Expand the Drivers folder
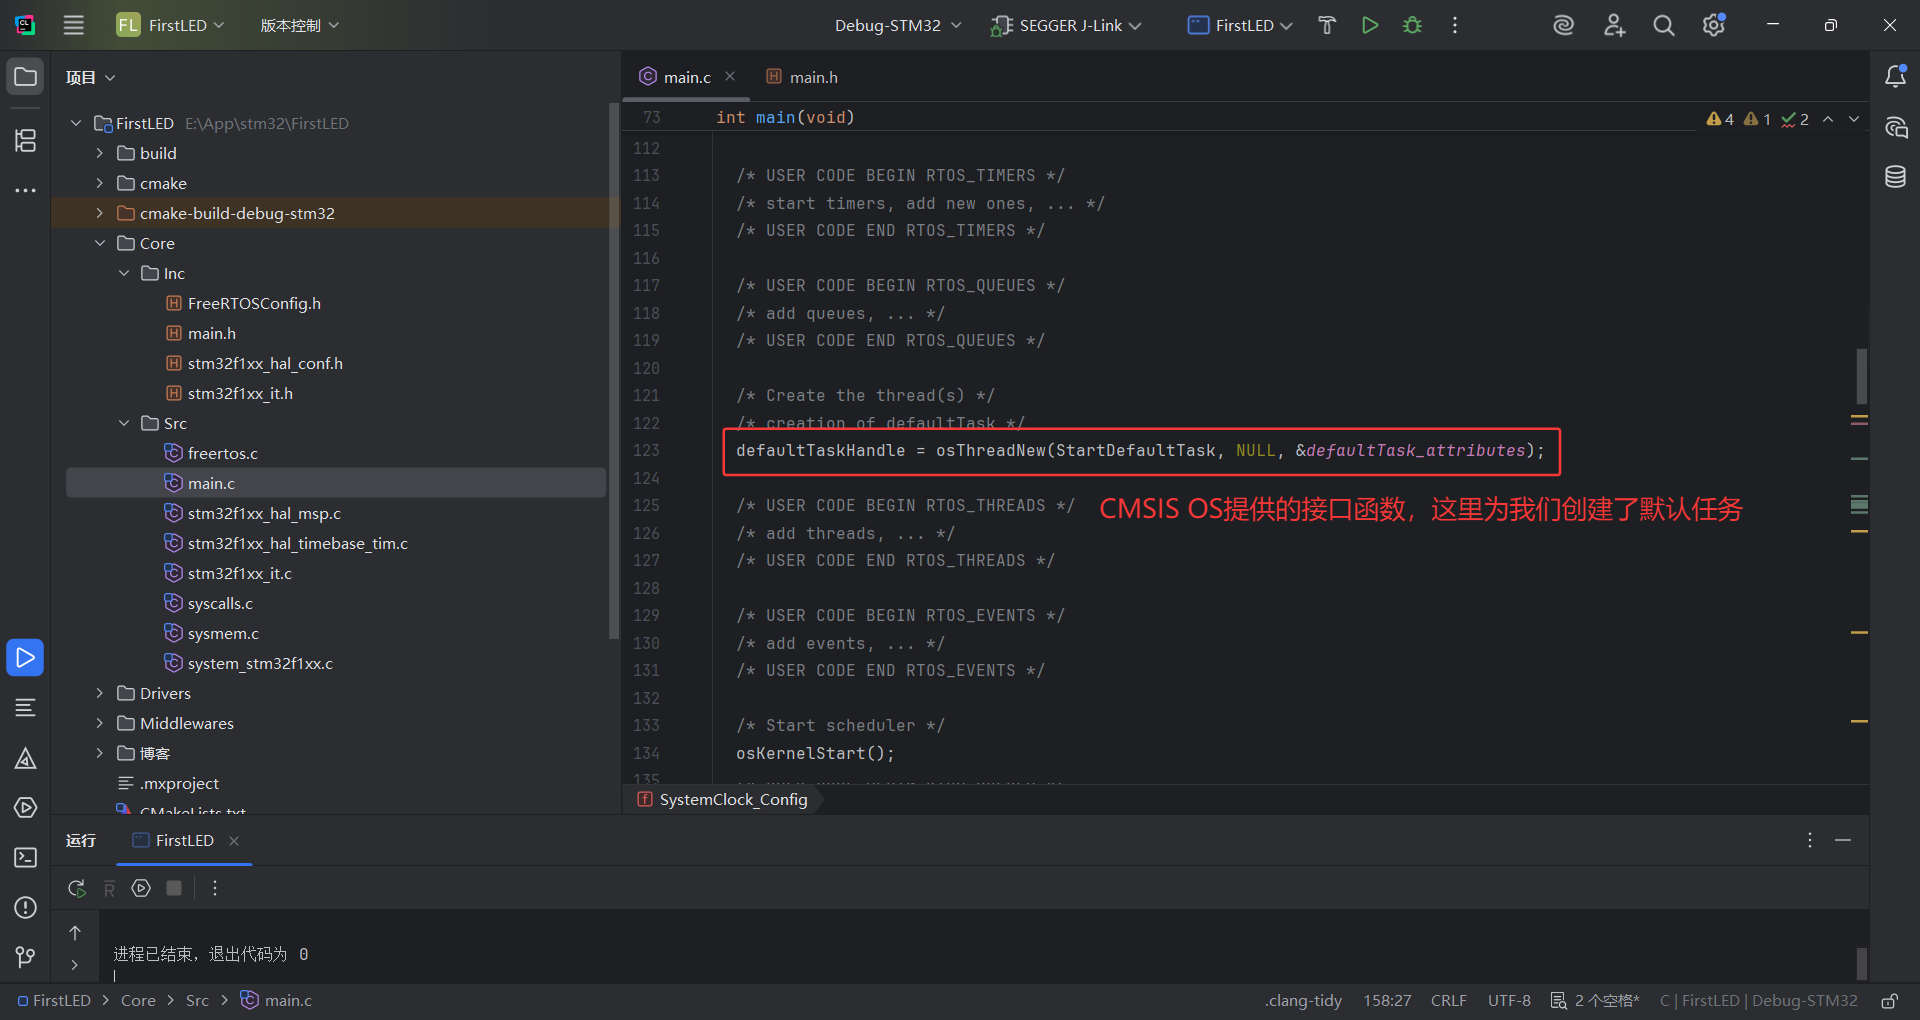This screenshot has height=1020, width=1920. coord(100,693)
